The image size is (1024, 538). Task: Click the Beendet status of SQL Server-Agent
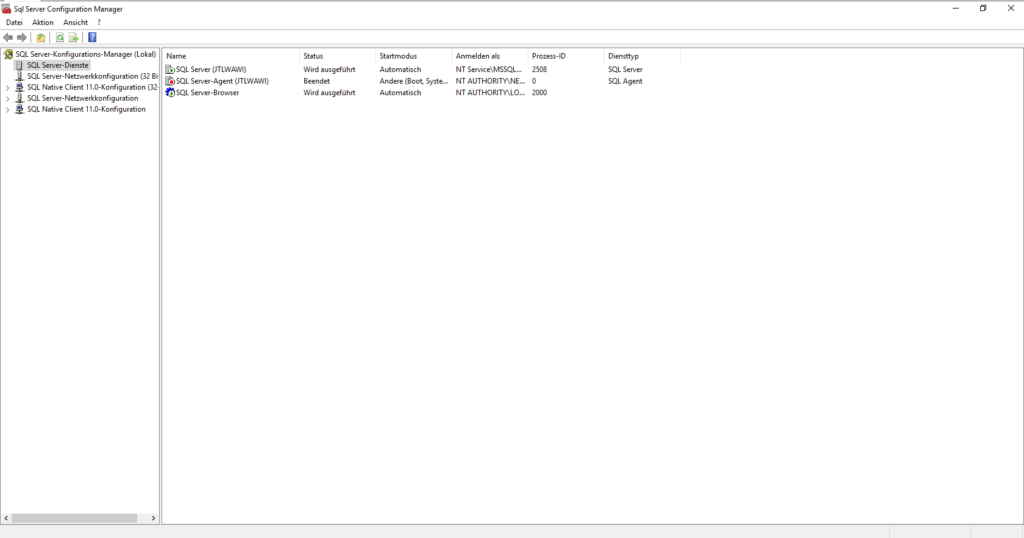316,81
